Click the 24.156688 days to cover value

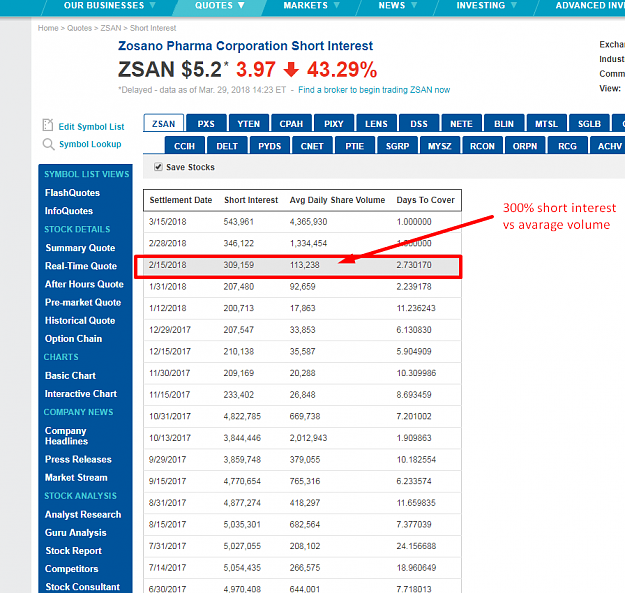click(416, 546)
